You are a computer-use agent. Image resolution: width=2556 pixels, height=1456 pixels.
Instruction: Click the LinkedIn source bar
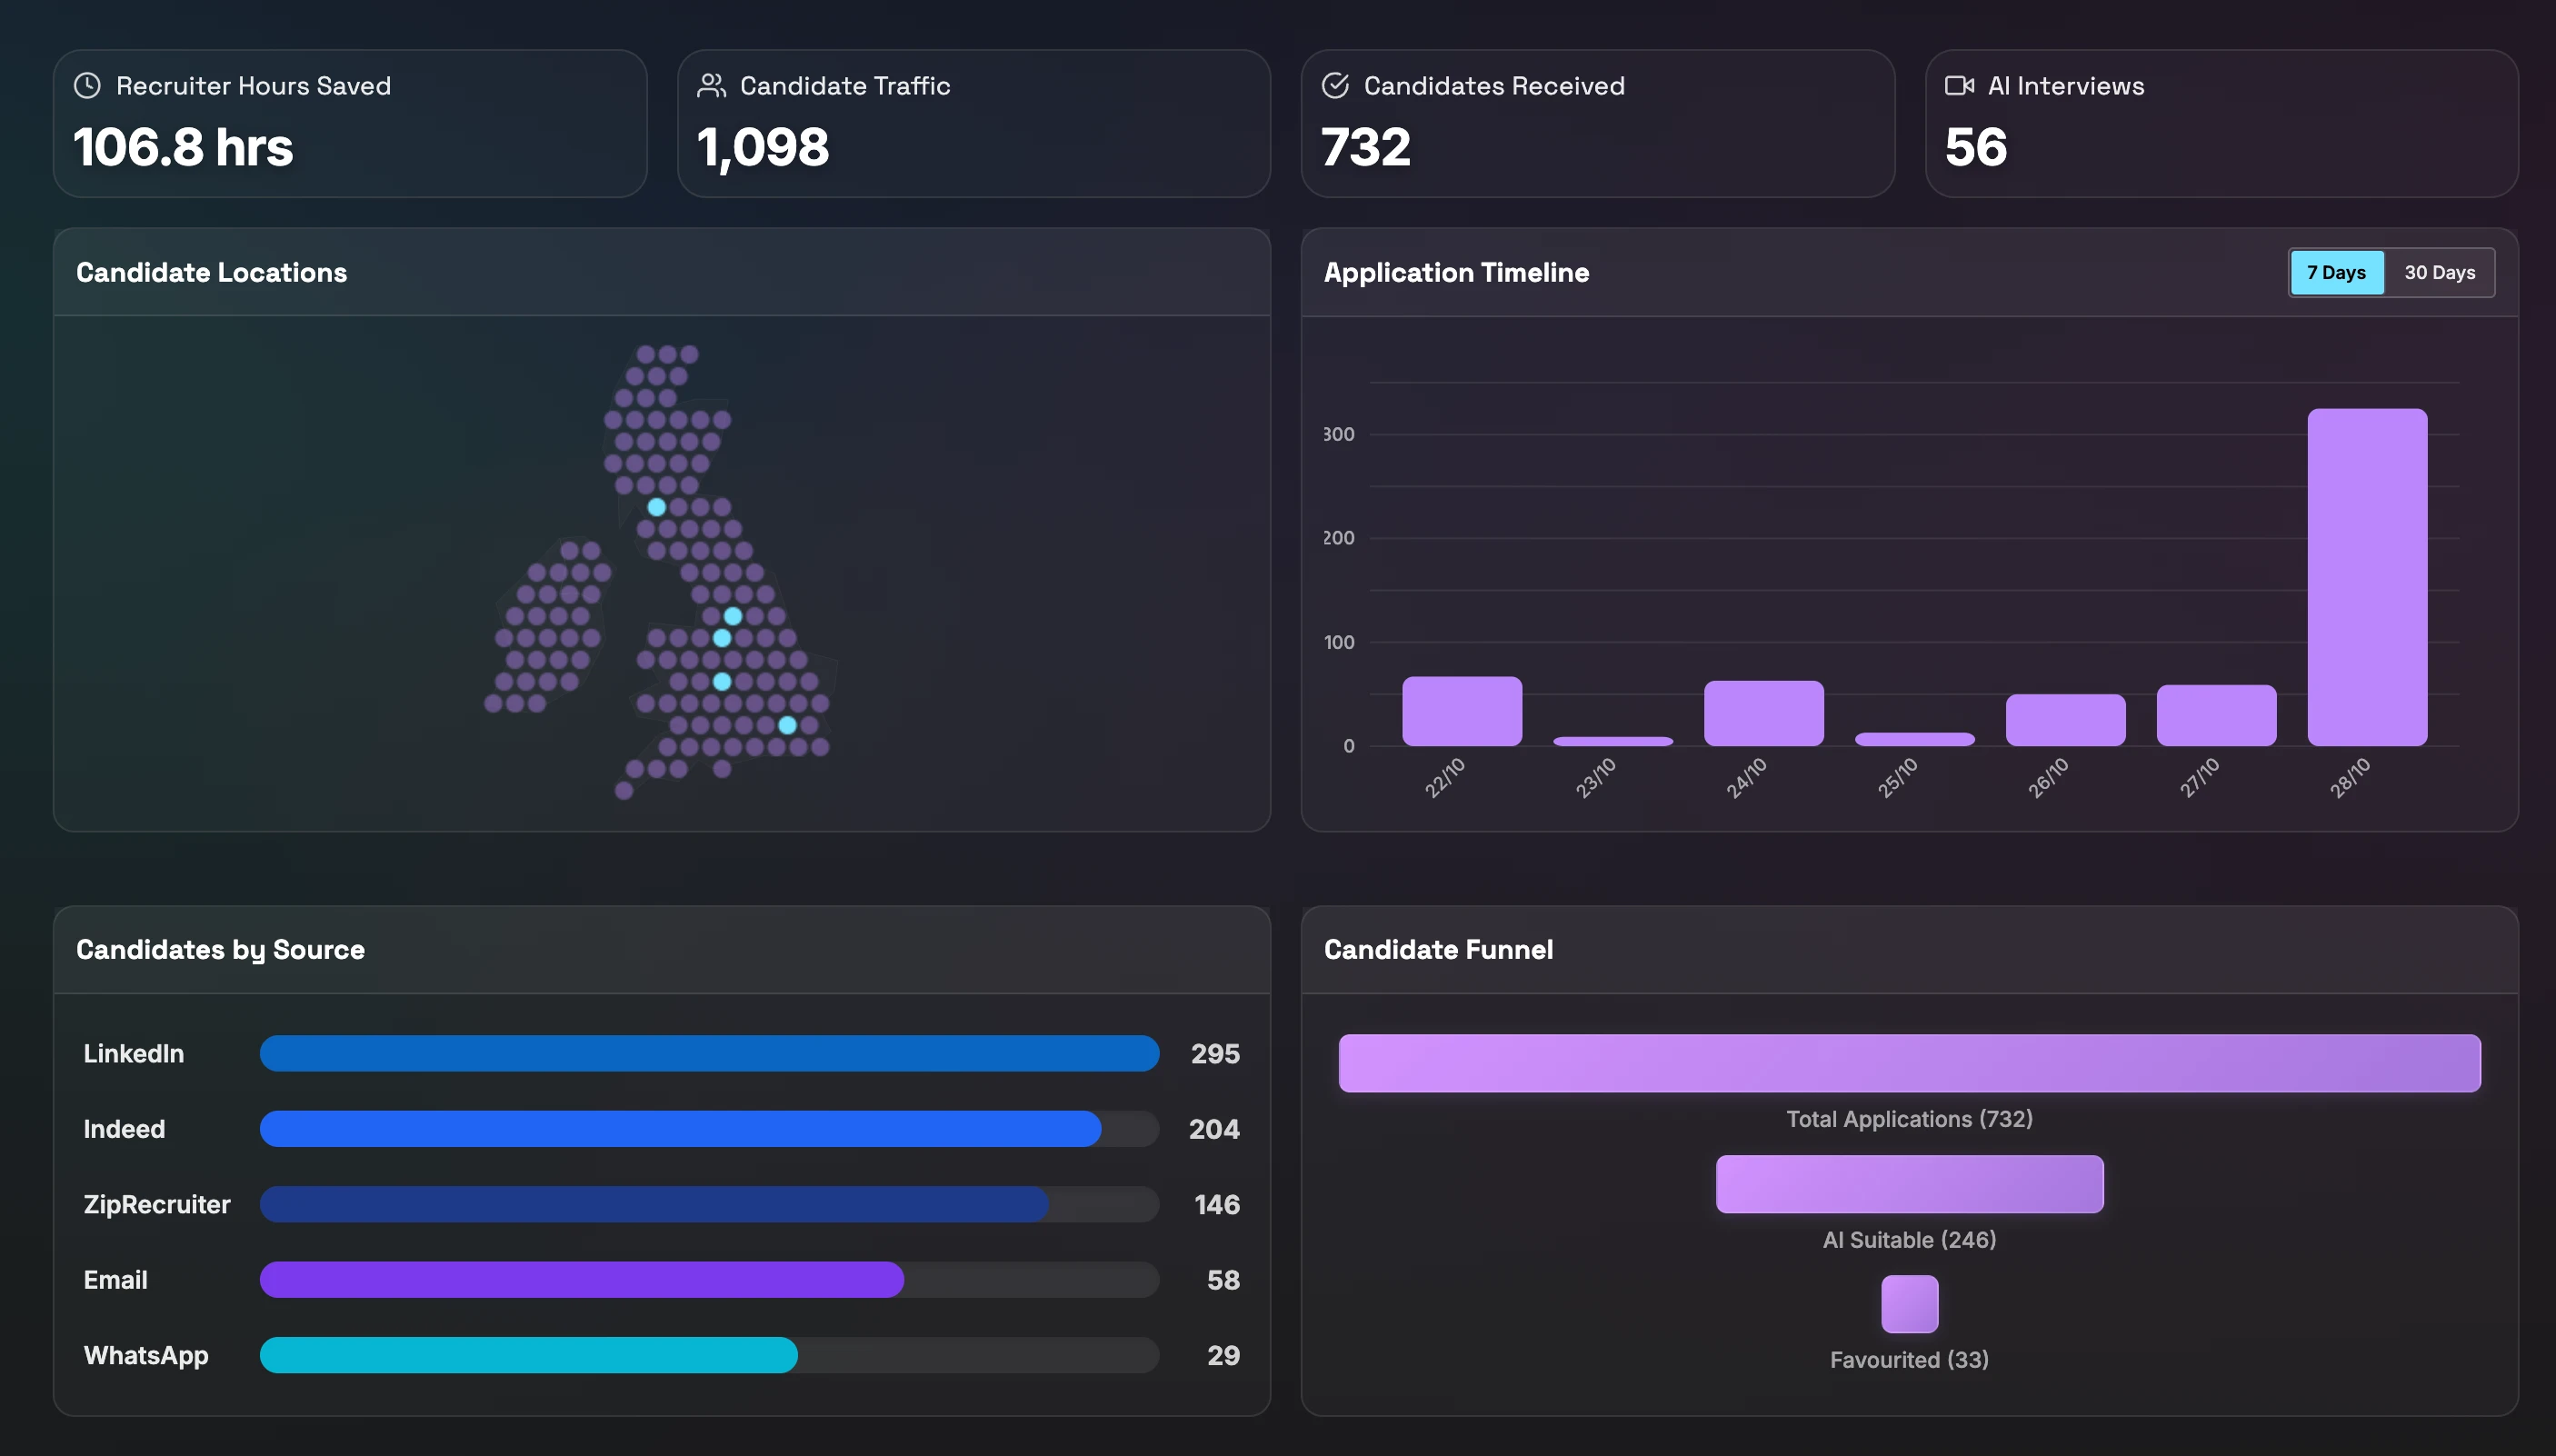point(708,1053)
